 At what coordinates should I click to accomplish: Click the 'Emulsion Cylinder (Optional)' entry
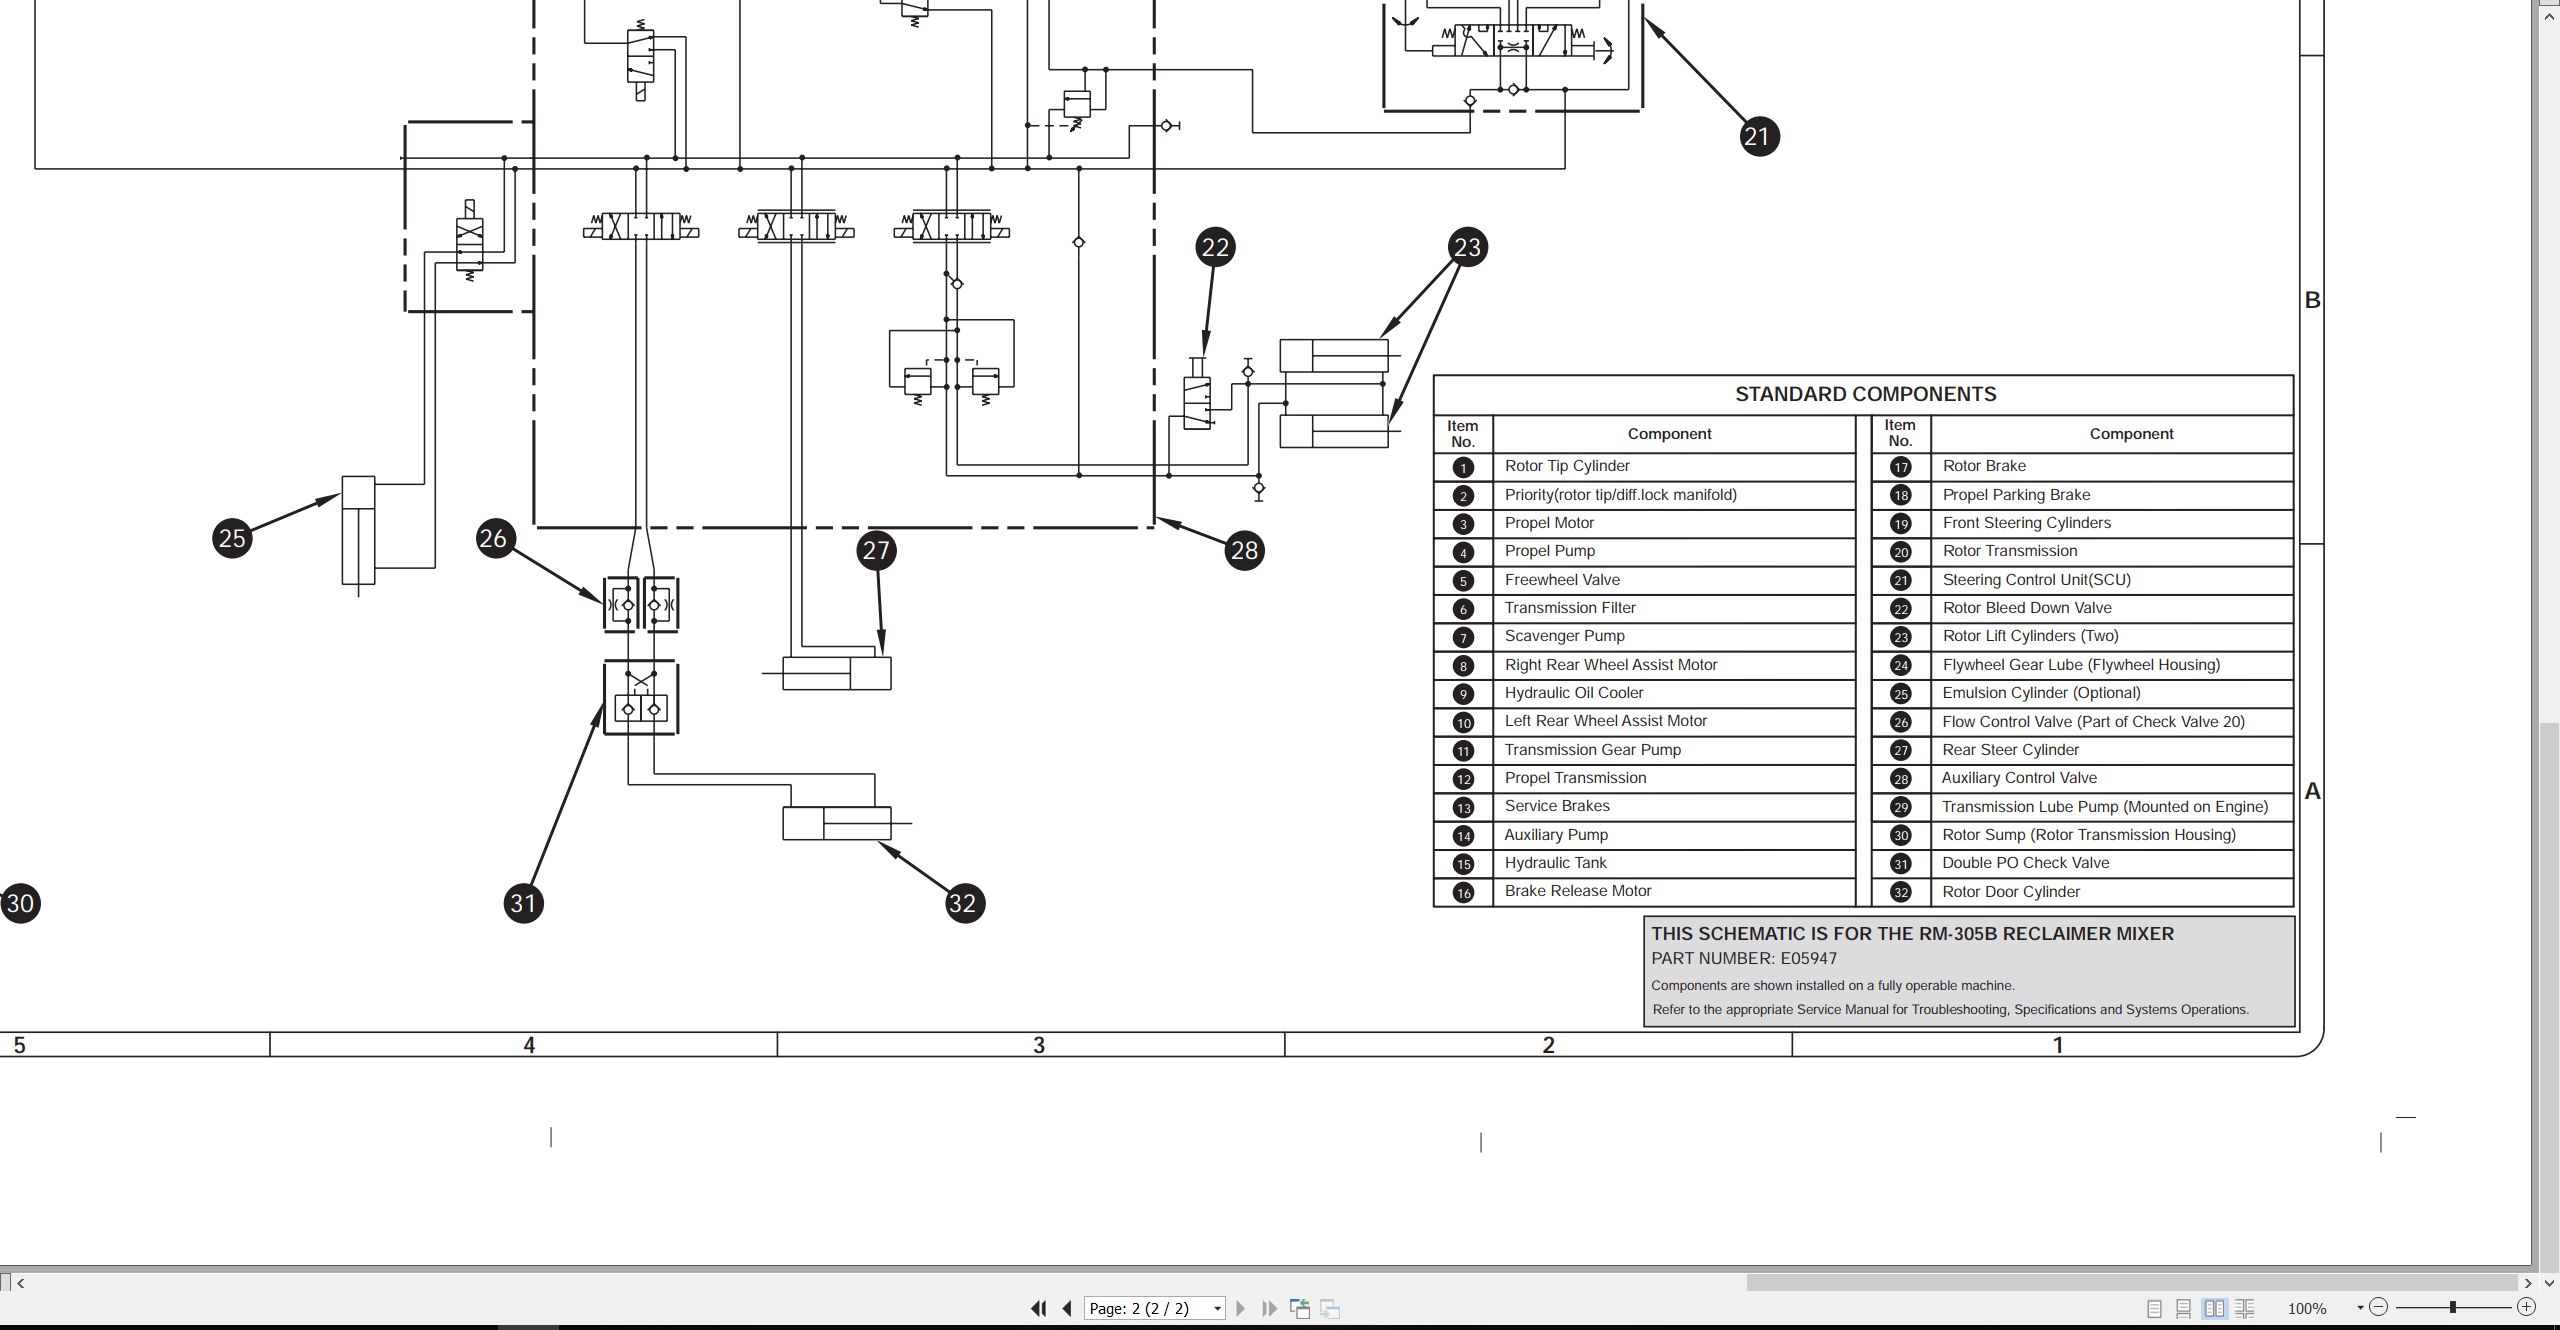click(x=2042, y=693)
